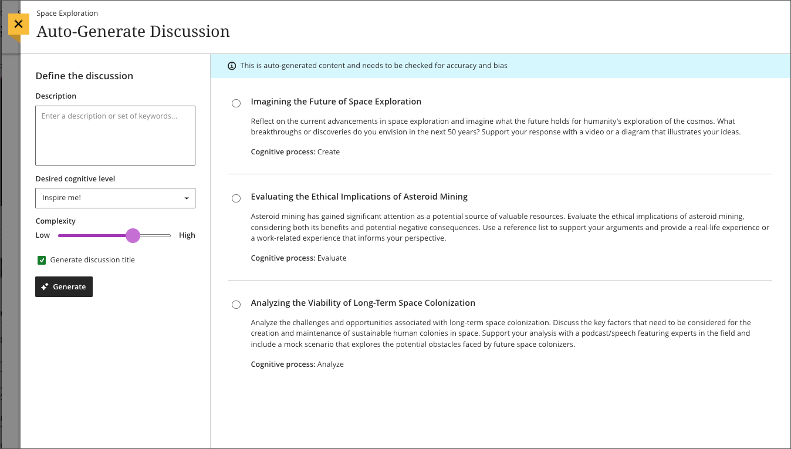Choose the Long-Term Space Colonization radio option
The image size is (791, 449).
(236, 304)
